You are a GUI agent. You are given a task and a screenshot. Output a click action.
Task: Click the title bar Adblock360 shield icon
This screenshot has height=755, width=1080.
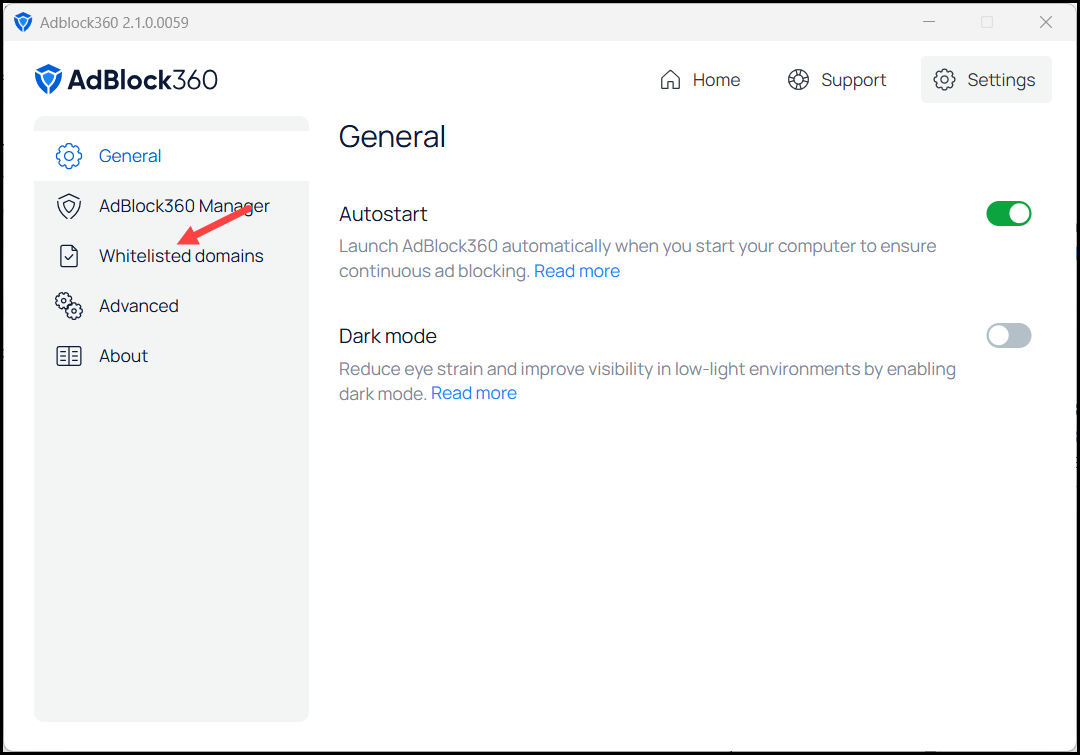pyautogui.click(x=23, y=22)
